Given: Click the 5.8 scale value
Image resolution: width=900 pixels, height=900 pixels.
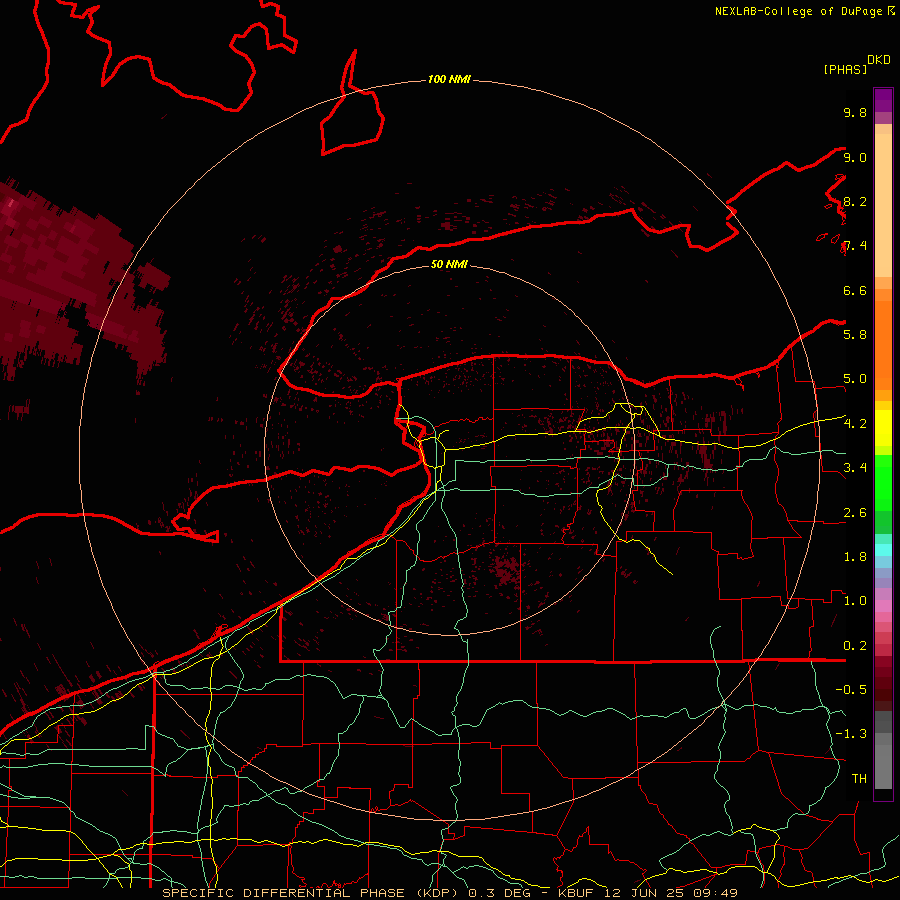Looking at the screenshot, I should click(855, 335).
